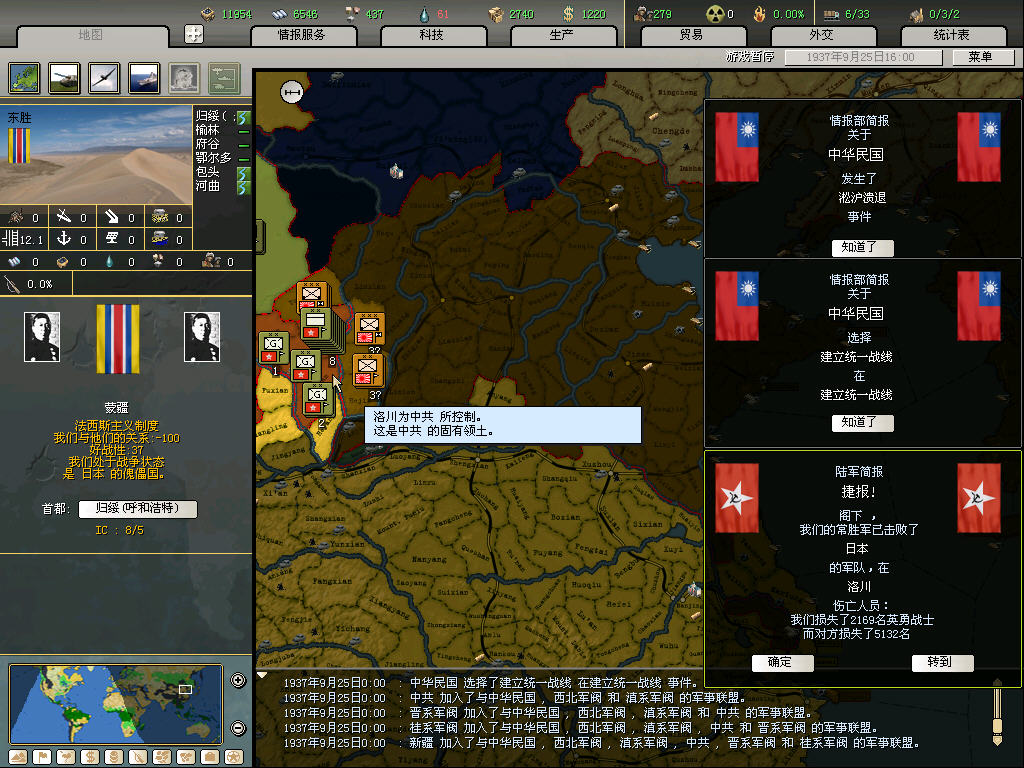The height and width of the screenshot is (768, 1024).
Task: Click log entry 中华民国 选择了建立统一战线
Action: pyautogui.click(x=490, y=683)
